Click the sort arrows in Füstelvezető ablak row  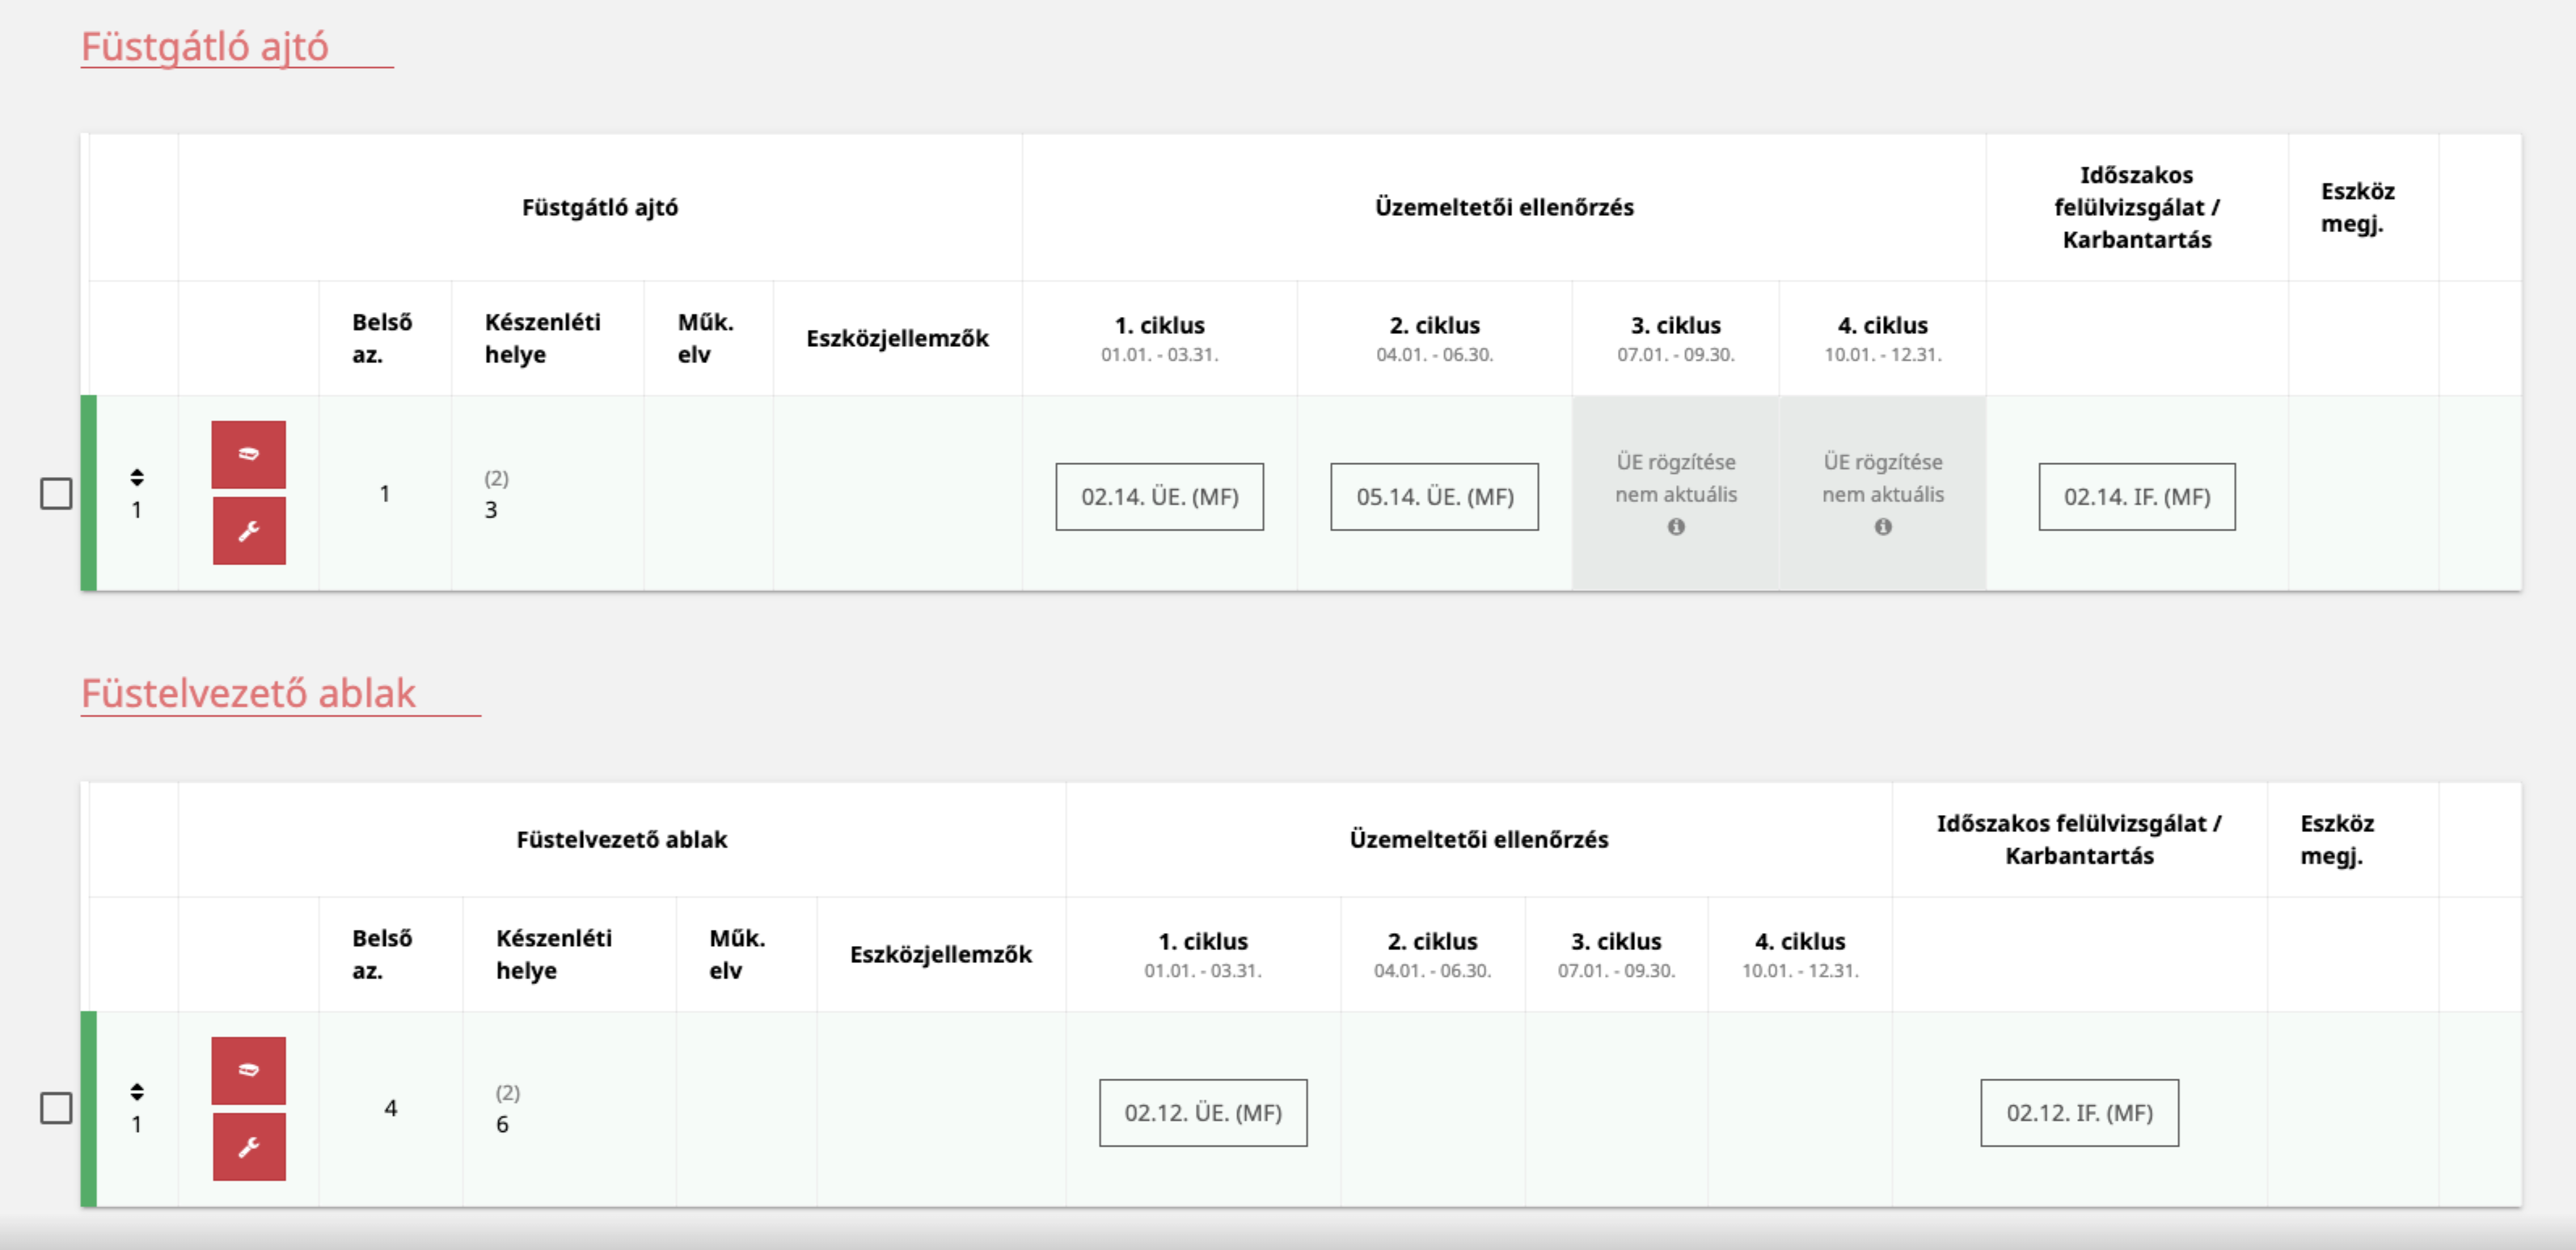coord(137,1091)
